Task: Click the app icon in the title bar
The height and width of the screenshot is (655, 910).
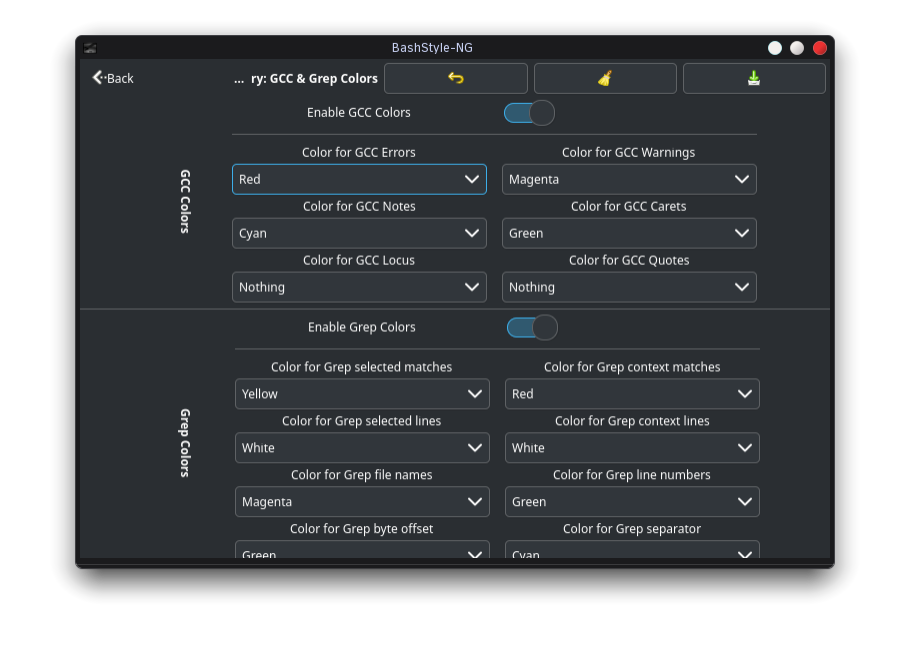Action: tap(90, 48)
